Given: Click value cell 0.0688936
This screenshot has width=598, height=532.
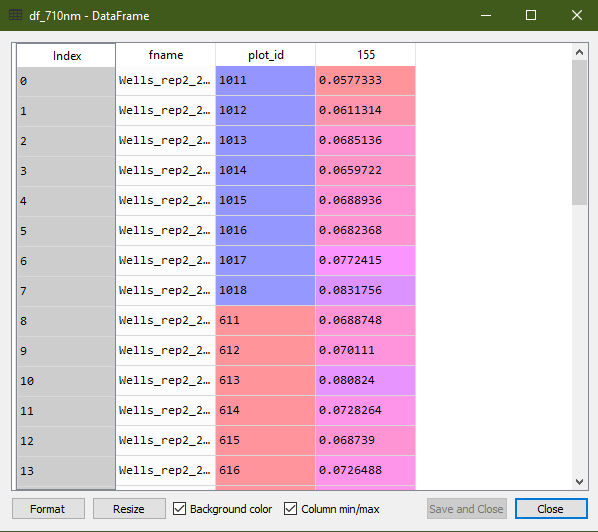Looking at the screenshot, I should point(365,201).
